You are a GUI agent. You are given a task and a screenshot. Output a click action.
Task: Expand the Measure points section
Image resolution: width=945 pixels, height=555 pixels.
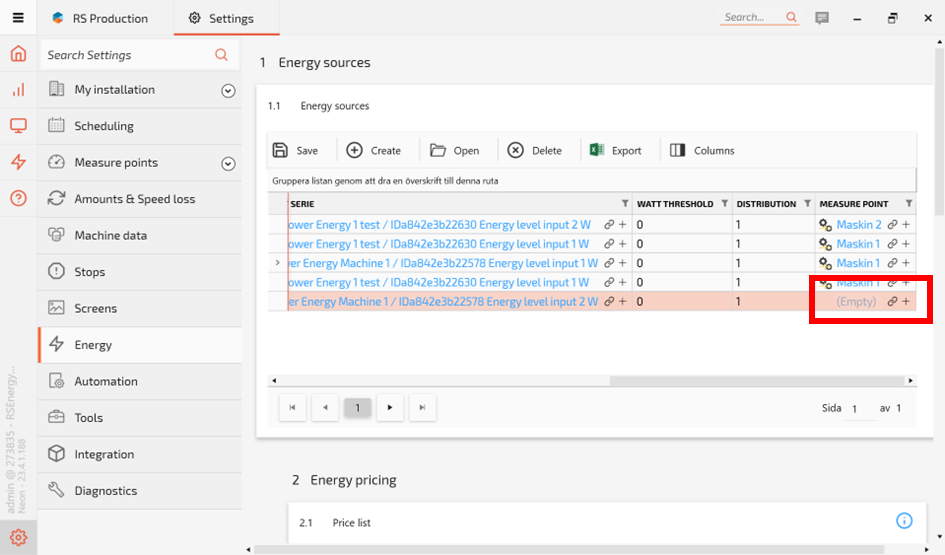click(228, 164)
